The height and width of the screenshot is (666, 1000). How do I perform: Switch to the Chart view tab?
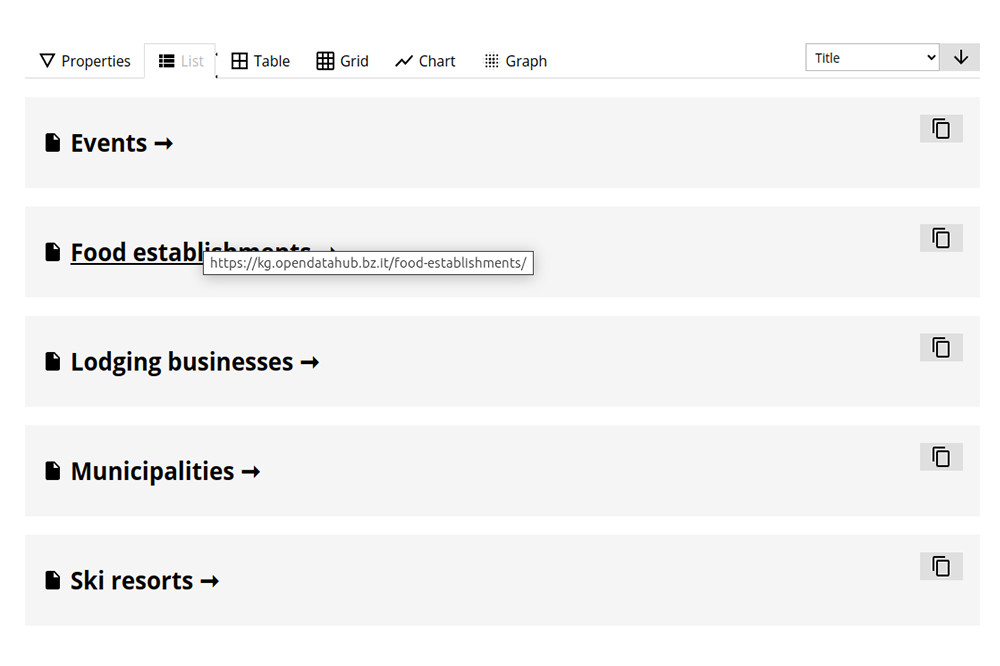click(425, 61)
